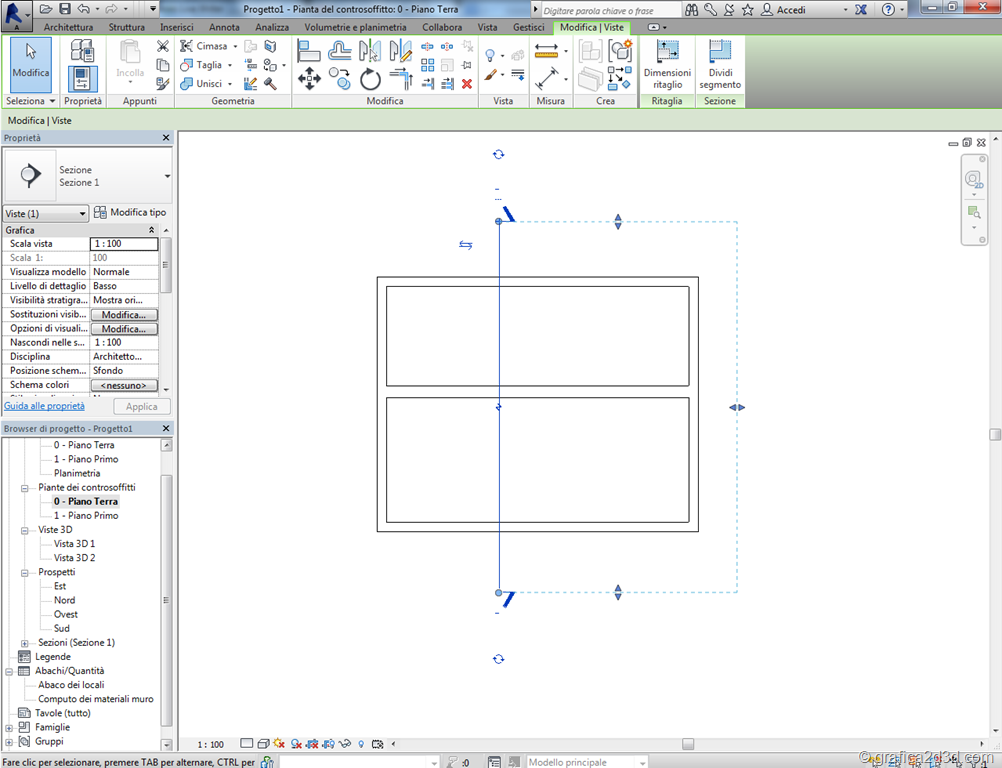Screen dimensions: 1002x768
Task: Toggle reveal hidden elements lightbulb in view bar
Action: pyautogui.click(x=361, y=744)
